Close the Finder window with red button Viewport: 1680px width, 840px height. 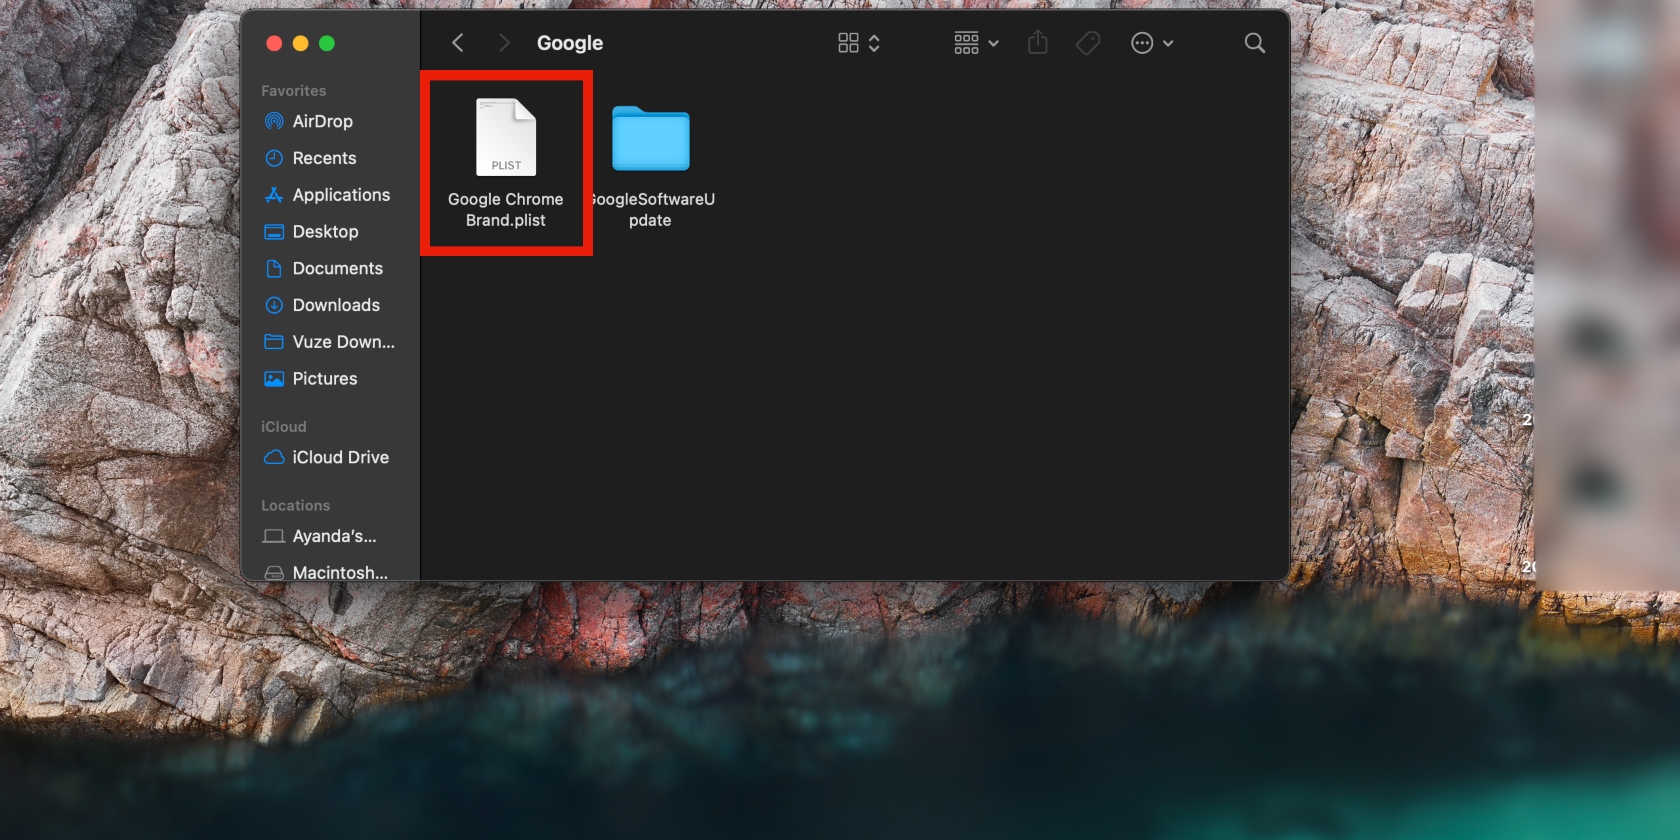(x=274, y=43)
